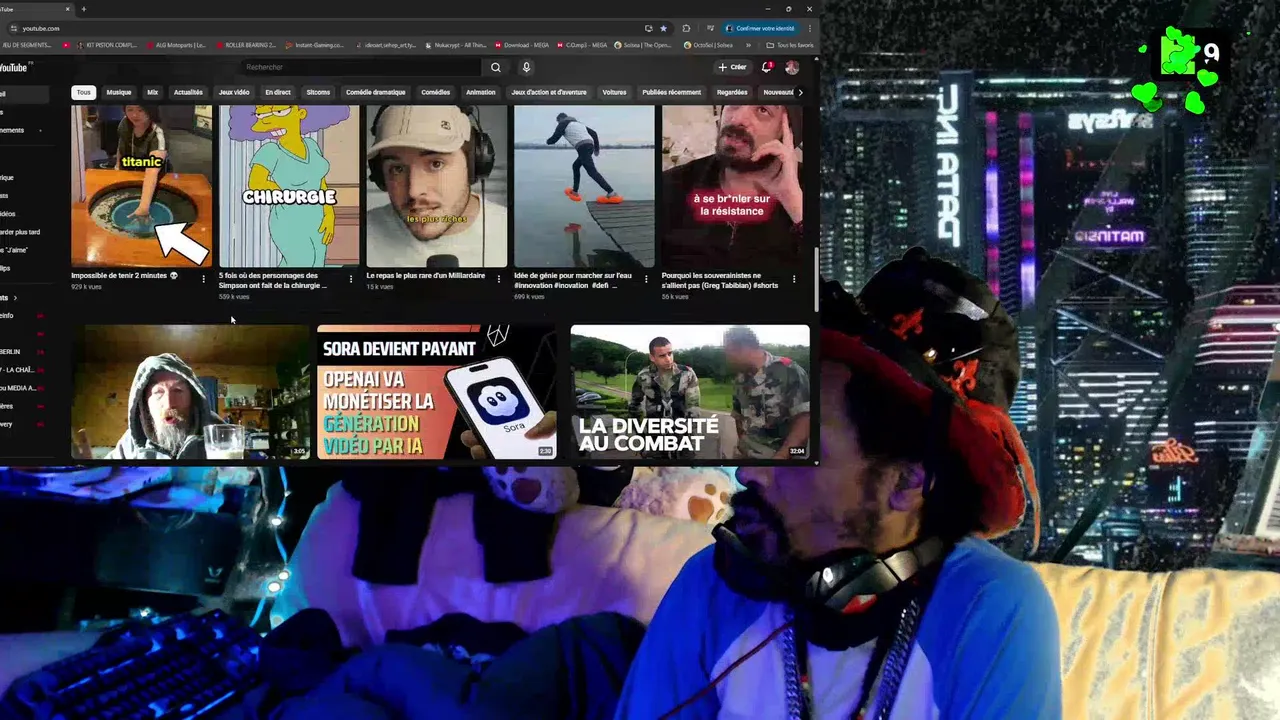Open the hooded bearded man video thumbnail

coord(190,392)
